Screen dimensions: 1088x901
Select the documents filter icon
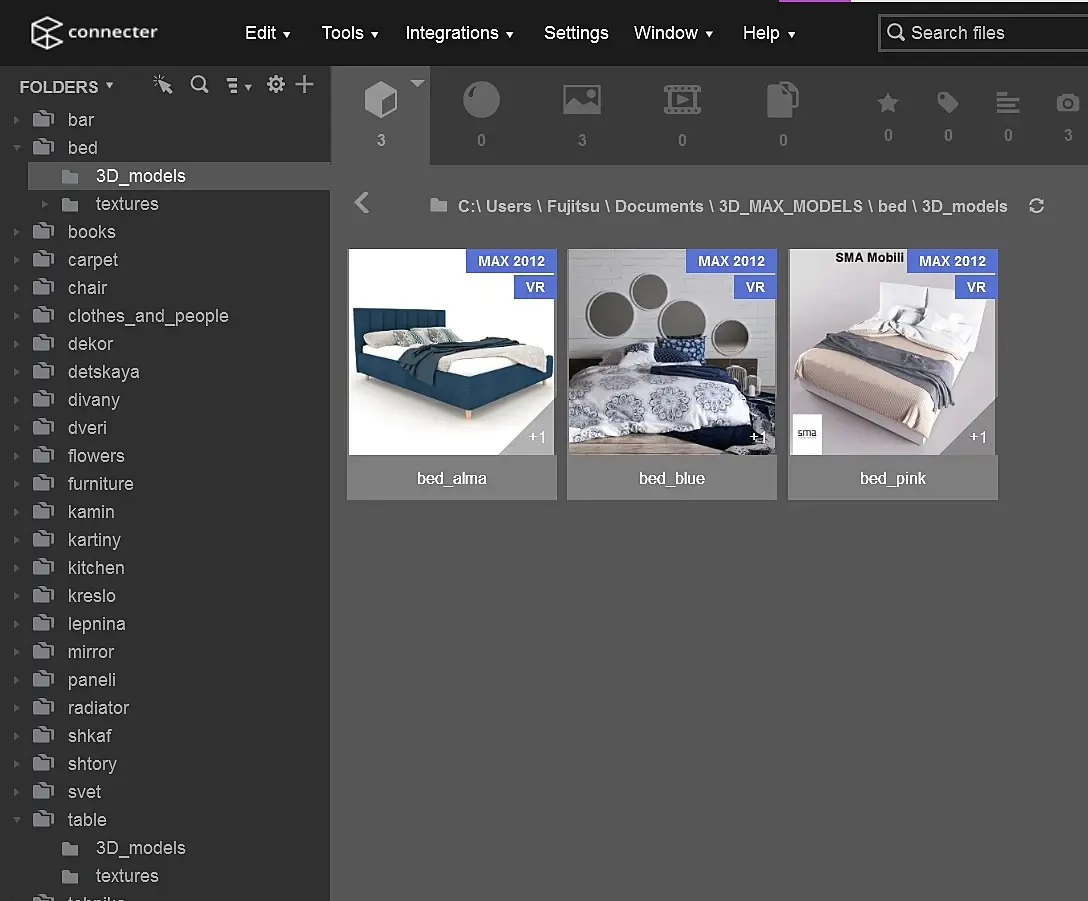pos(783,99)
